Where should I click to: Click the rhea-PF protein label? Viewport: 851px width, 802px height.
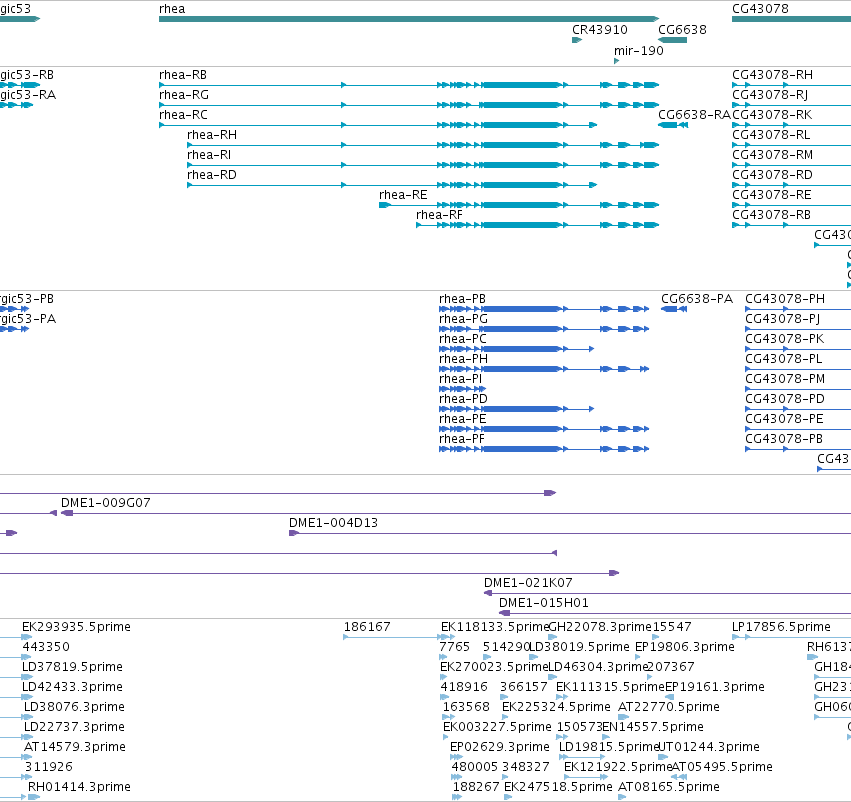(x=462, y=440)
